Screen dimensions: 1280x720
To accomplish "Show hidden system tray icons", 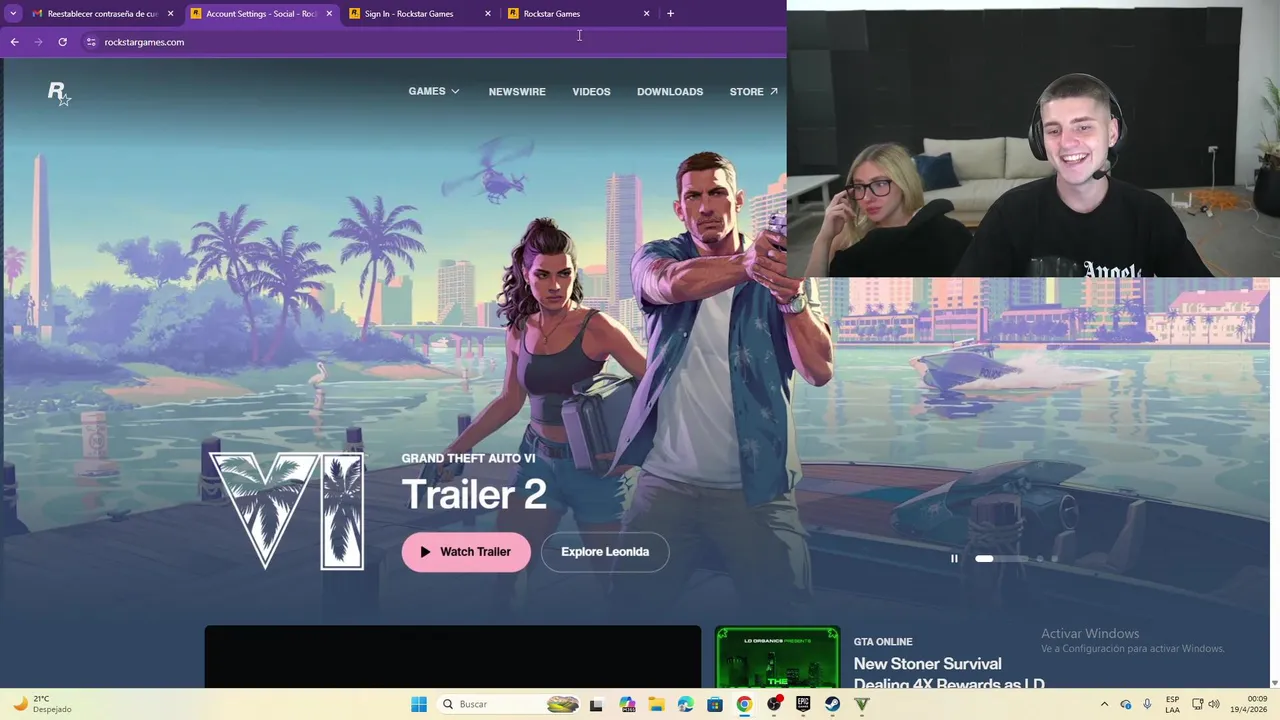I will tap(1104, 704).
